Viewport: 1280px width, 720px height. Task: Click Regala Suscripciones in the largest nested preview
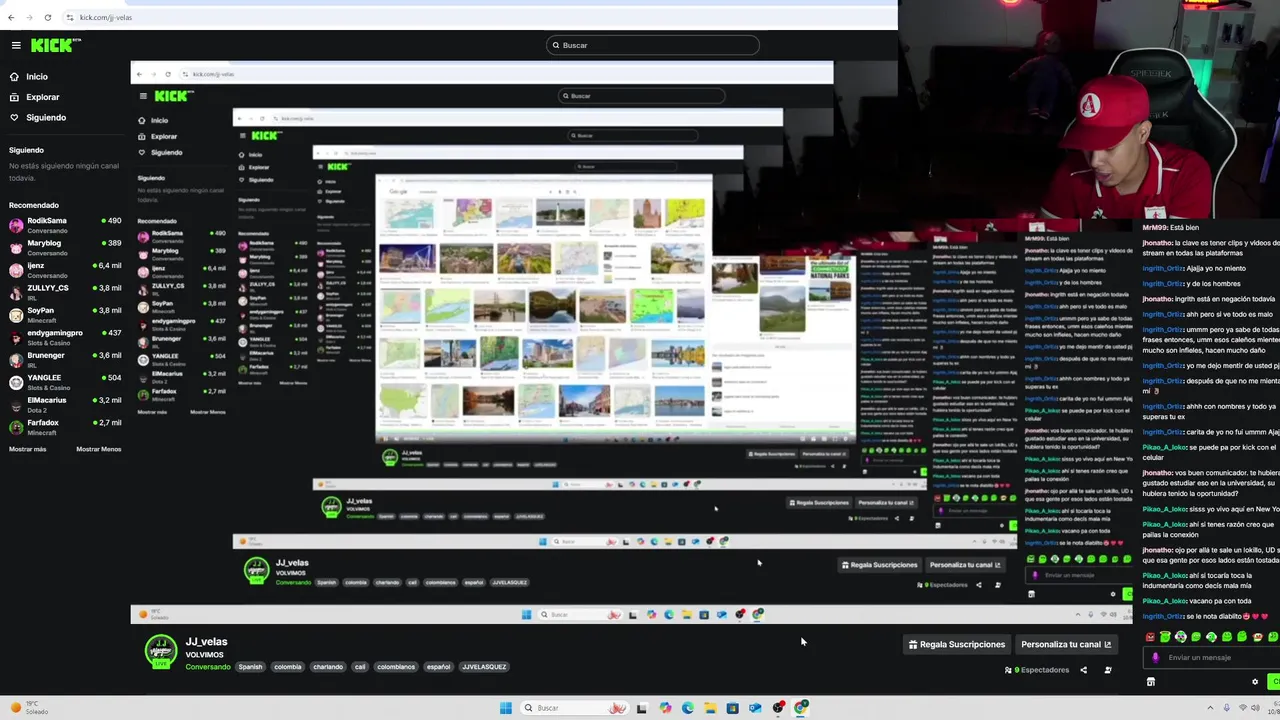(x=880, y=565)
